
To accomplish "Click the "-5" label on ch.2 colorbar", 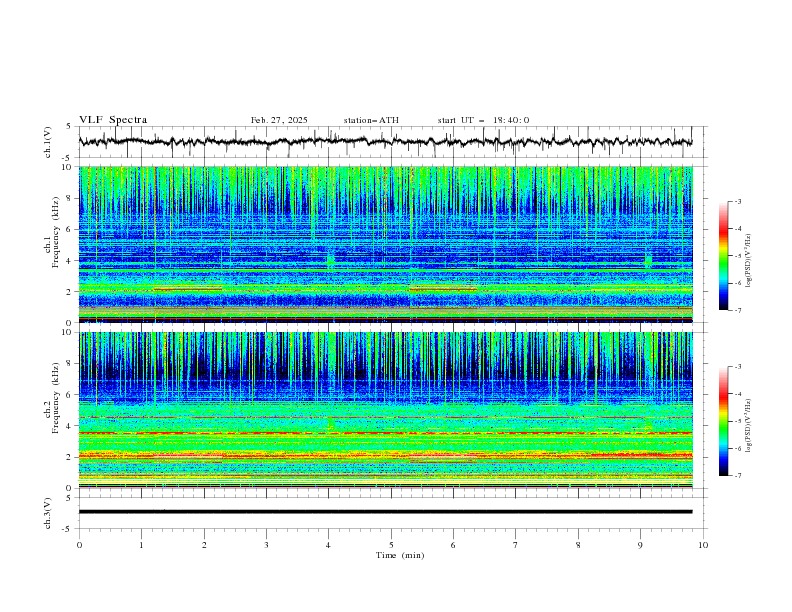I will 738,421.
